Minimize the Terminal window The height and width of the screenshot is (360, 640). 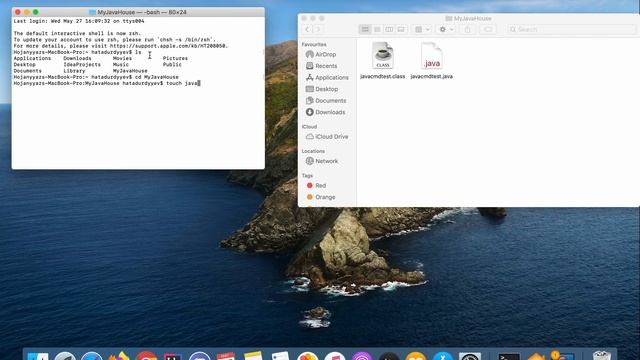[x=27, y=12]
